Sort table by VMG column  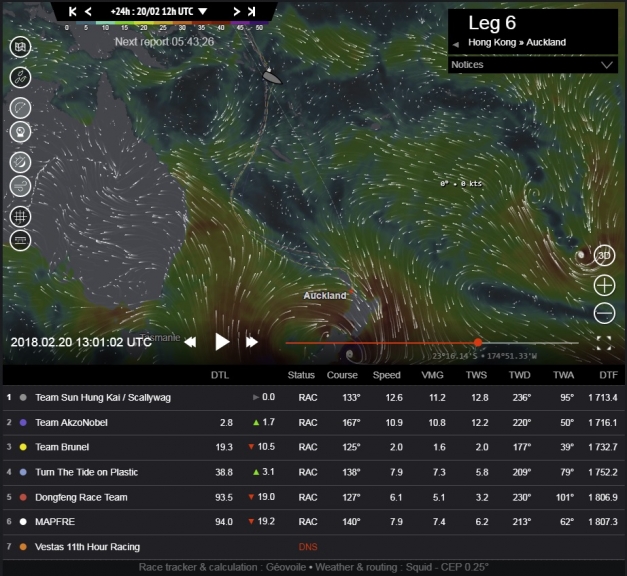pos(432,375)
